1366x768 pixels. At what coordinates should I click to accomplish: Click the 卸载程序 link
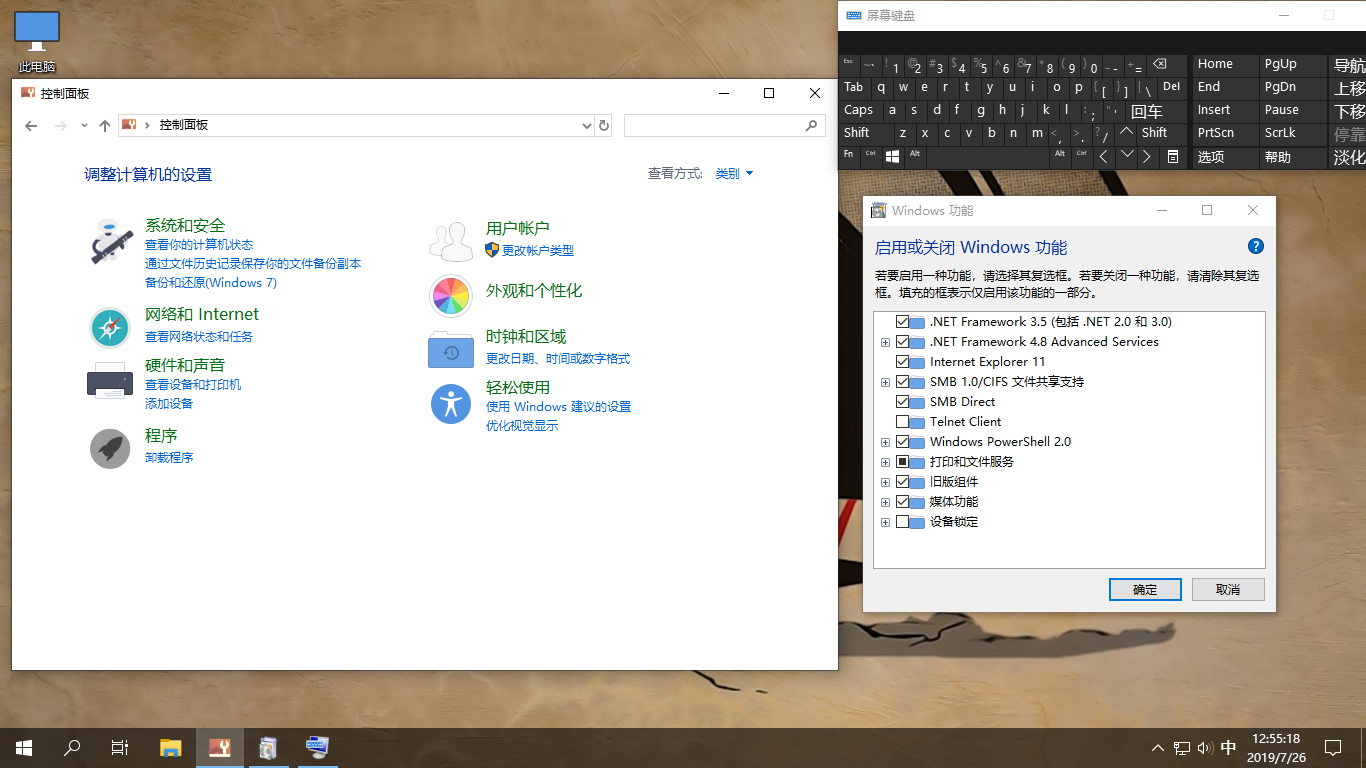169,458
